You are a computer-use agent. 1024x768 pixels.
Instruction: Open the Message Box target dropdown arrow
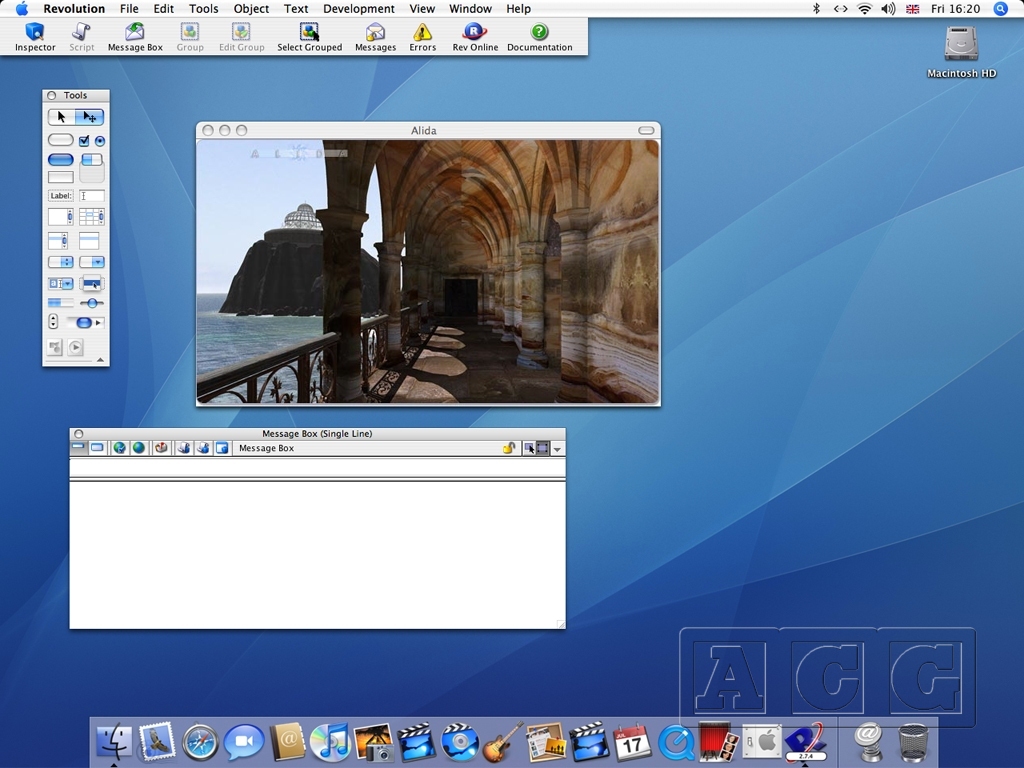tap(557, 449)
